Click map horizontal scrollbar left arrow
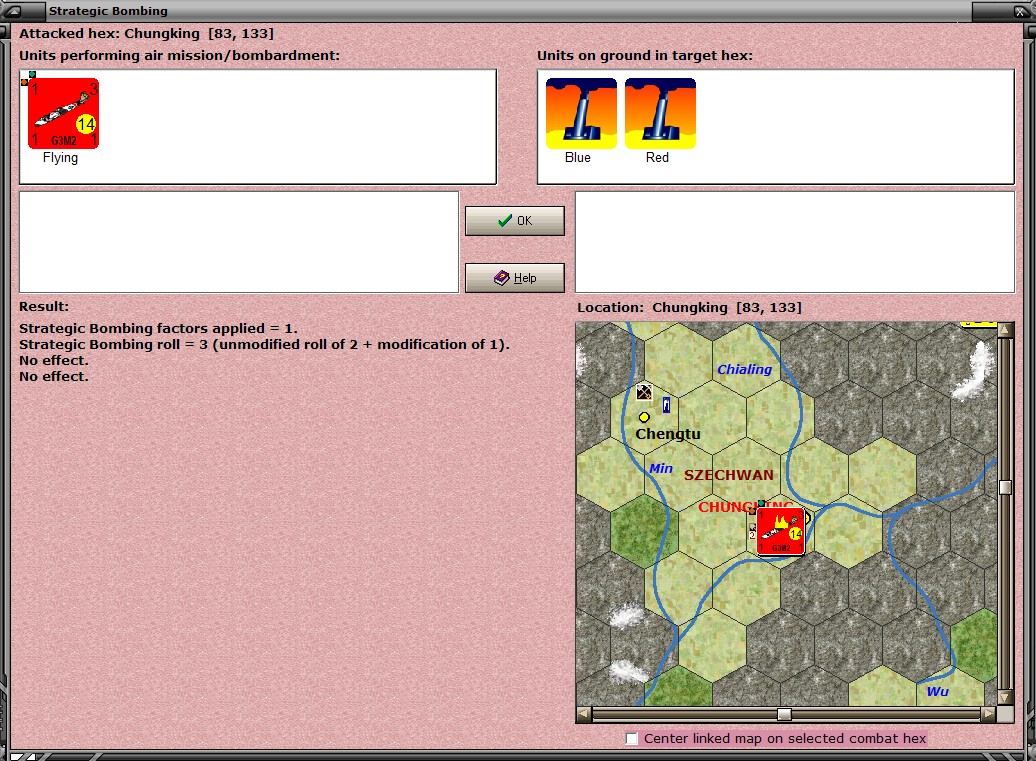The image size is (1036, 761). pyautogui.click(x=583, y=713)
